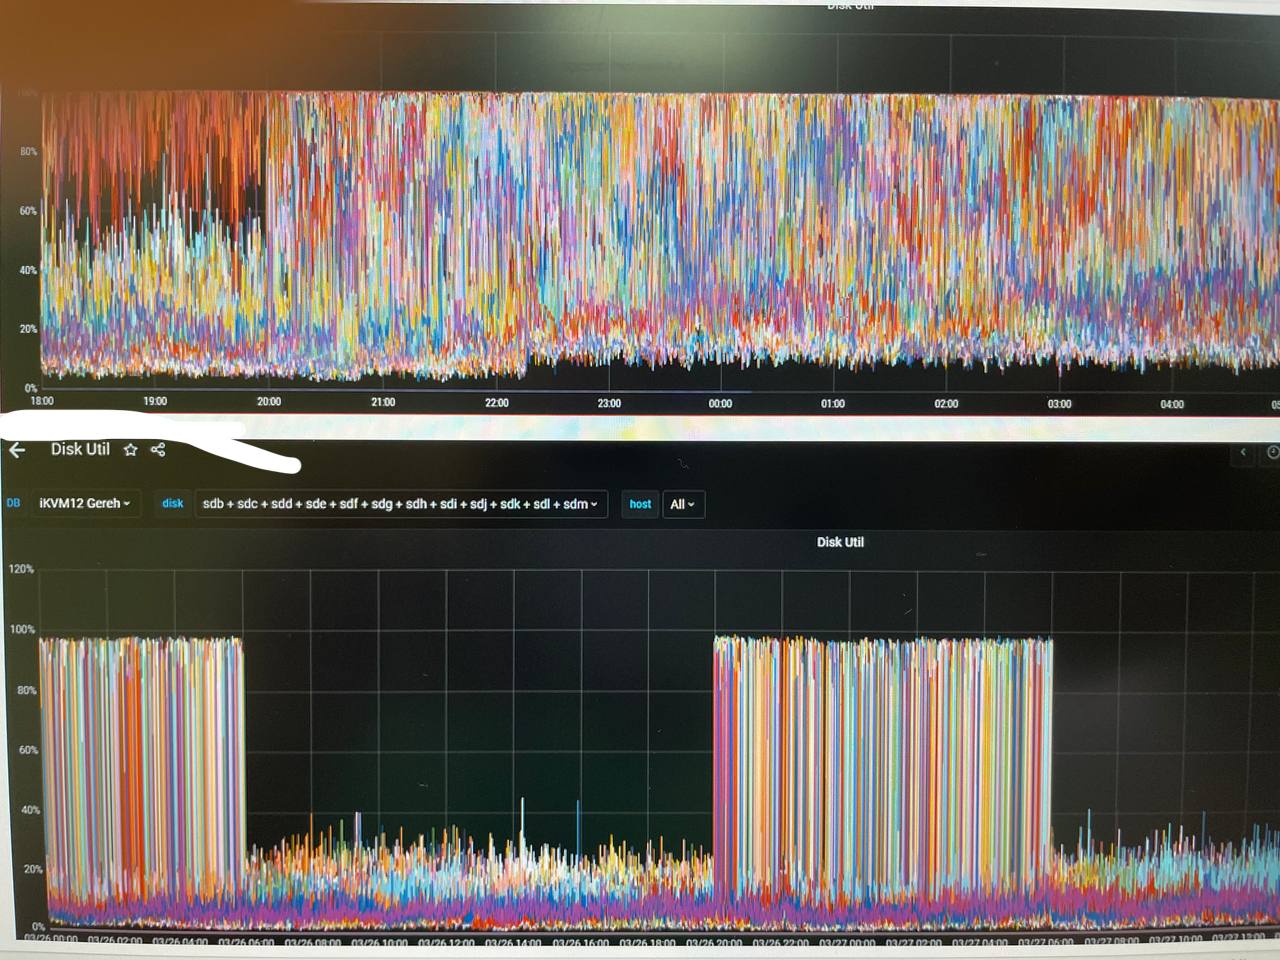This screenshot has height=960, width=1280.
Task: Open the iKVM12 Gereh DB dropdown
Action: coord(85,504)
